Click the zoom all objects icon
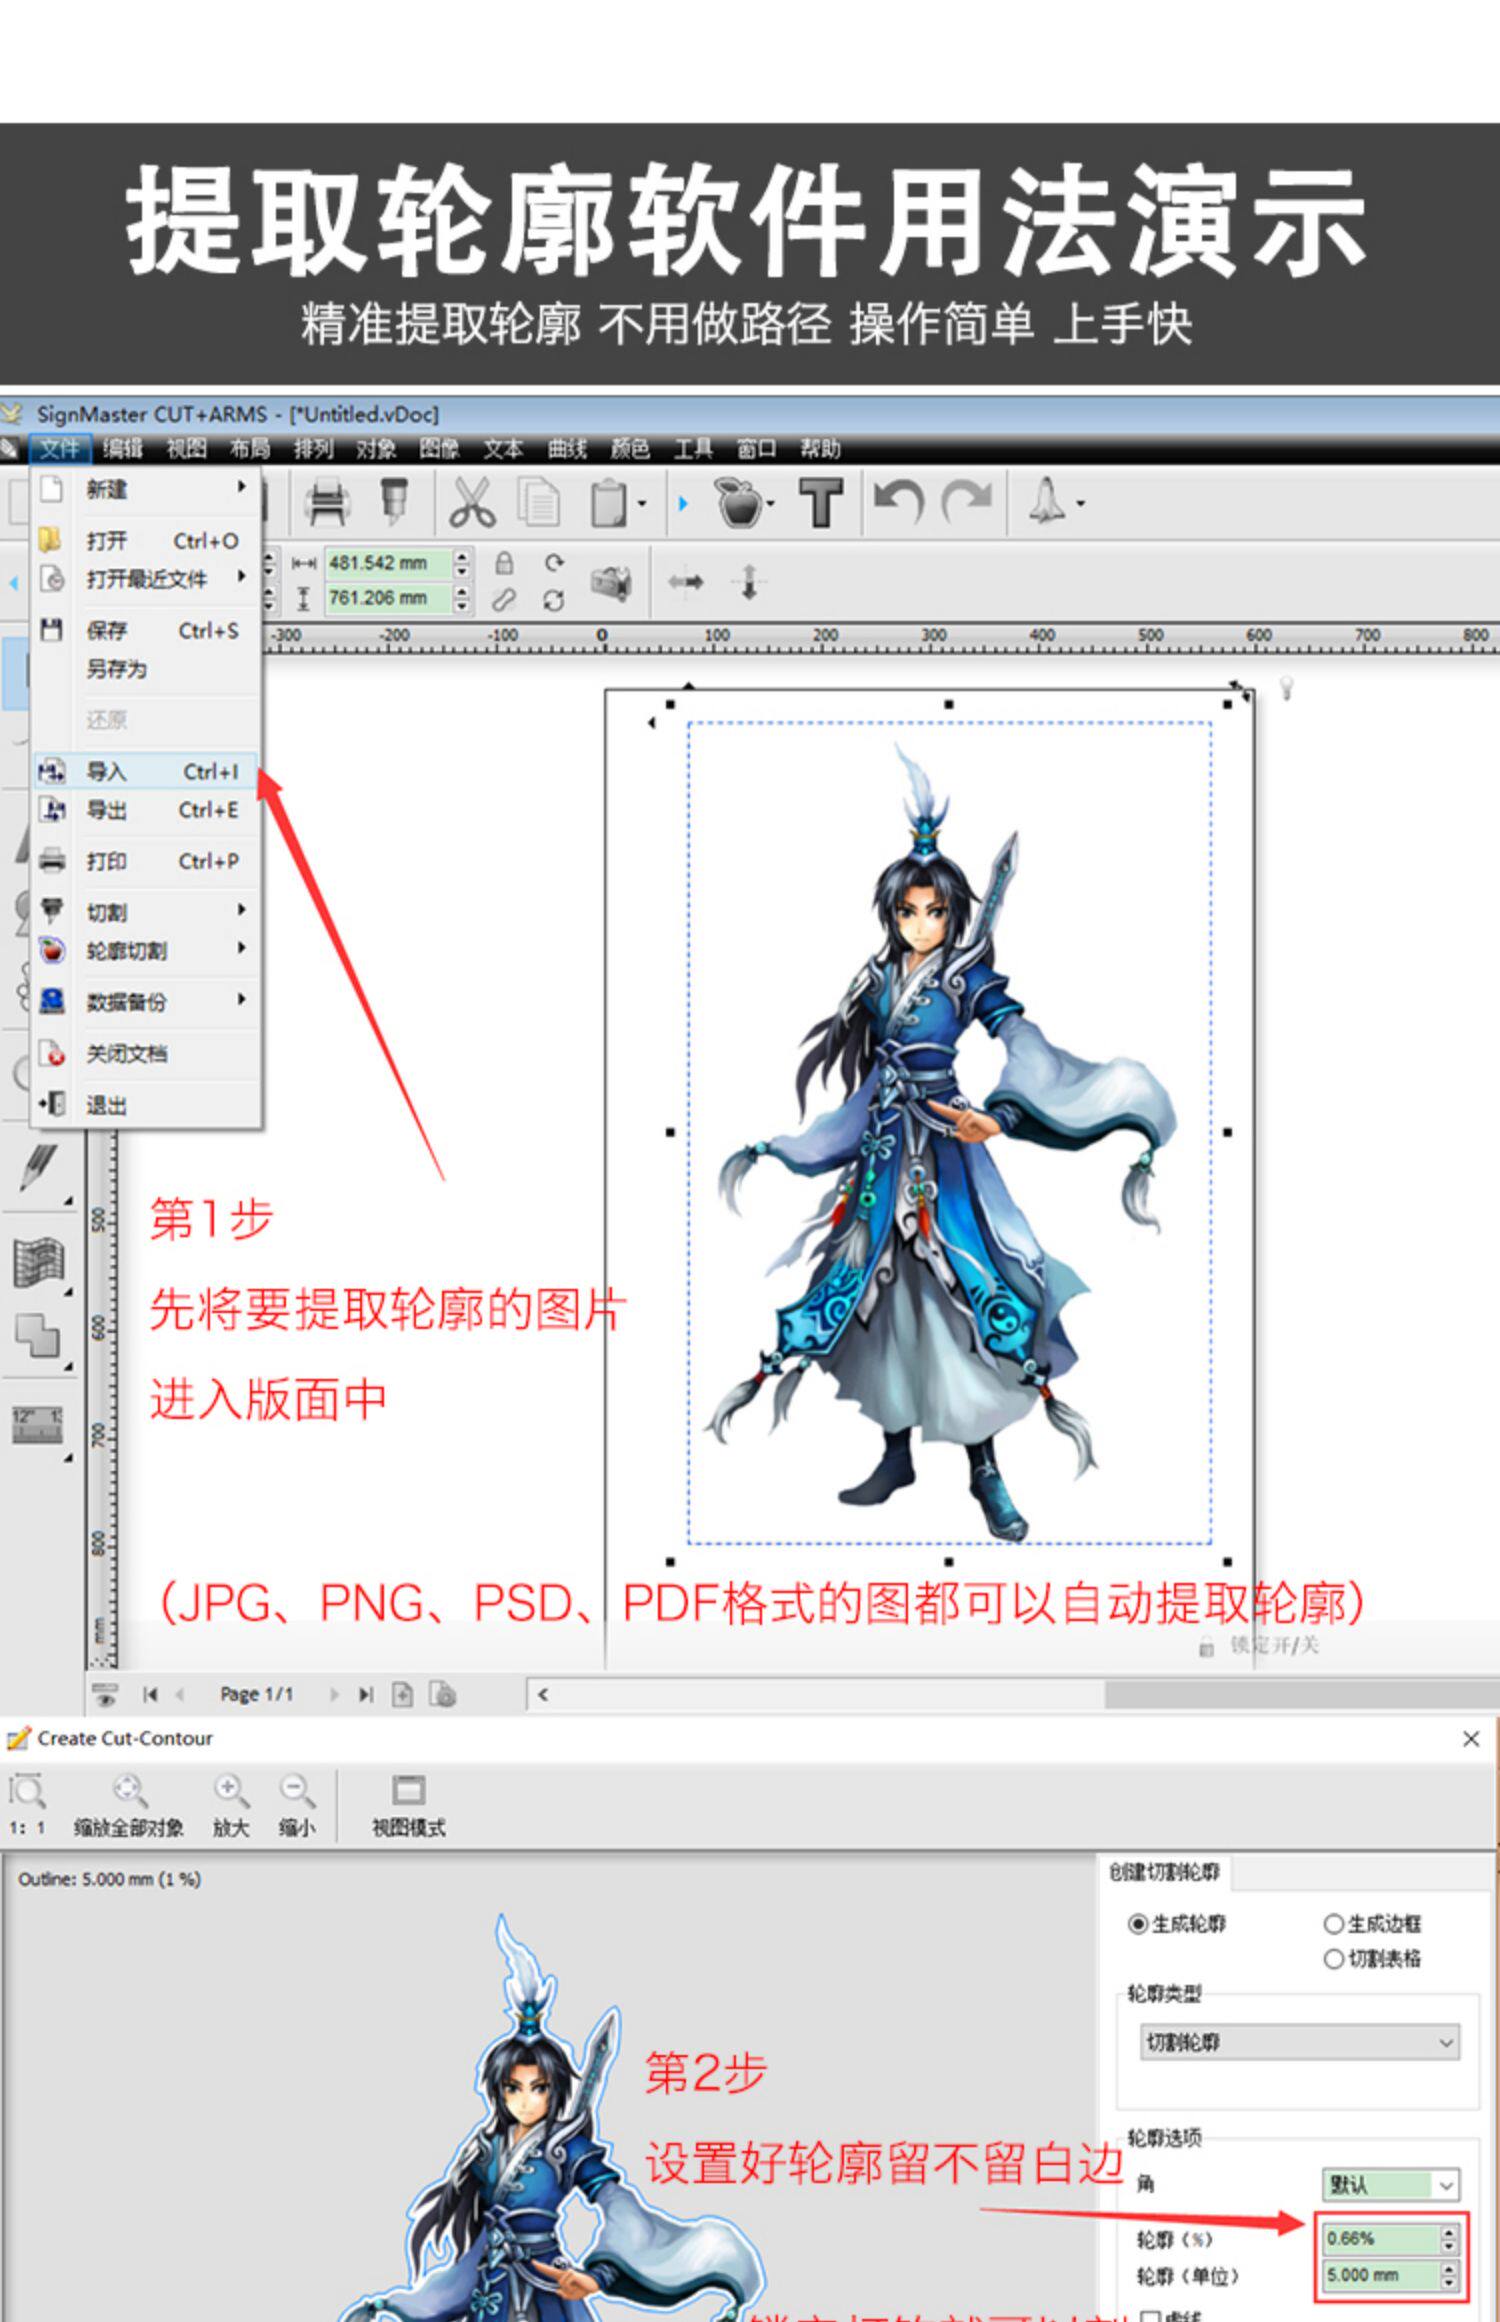 [x=129, y=1804]
